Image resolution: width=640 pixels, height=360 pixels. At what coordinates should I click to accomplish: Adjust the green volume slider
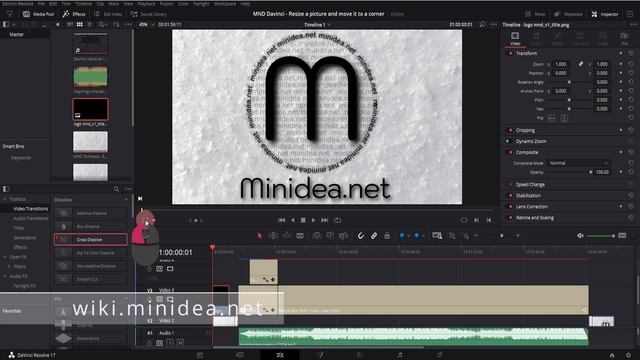point(601,236)
